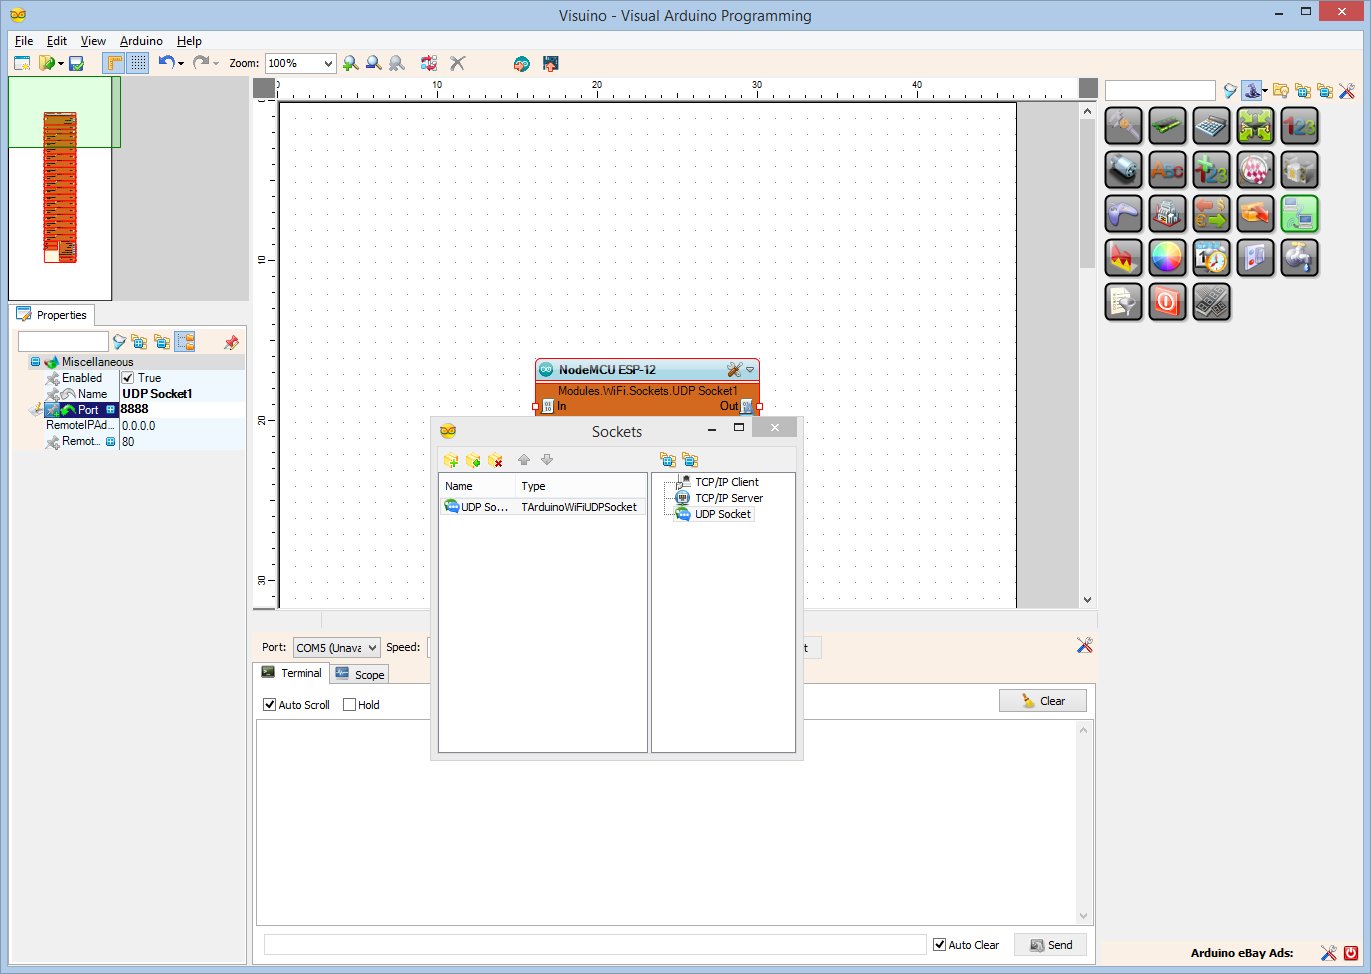Select the color wheel components category
The width and height of the screenshot is (1371, 974).
tap(1167, 257)
